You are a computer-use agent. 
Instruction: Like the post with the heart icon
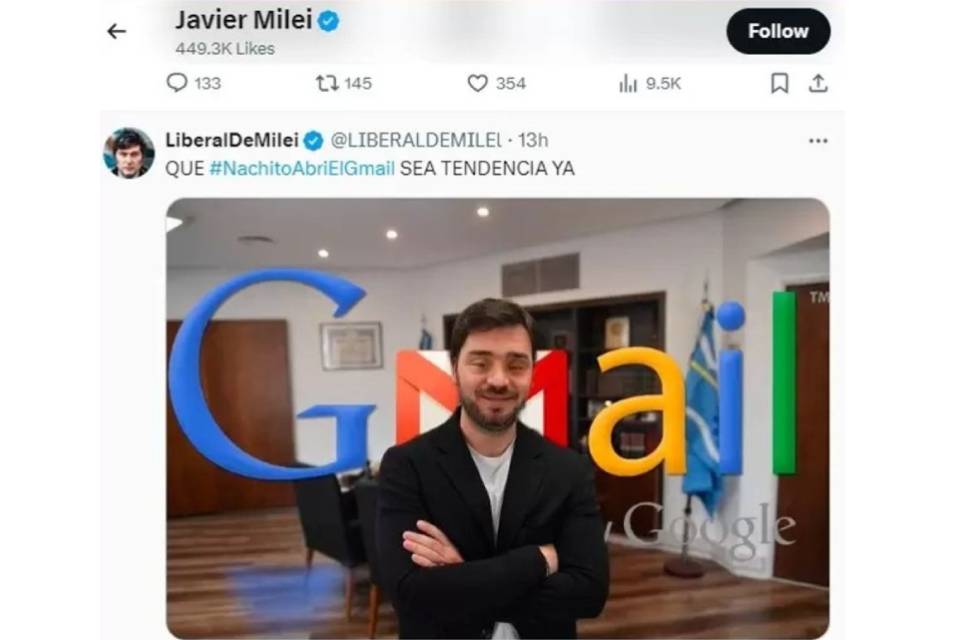click(x=478, y=83)
